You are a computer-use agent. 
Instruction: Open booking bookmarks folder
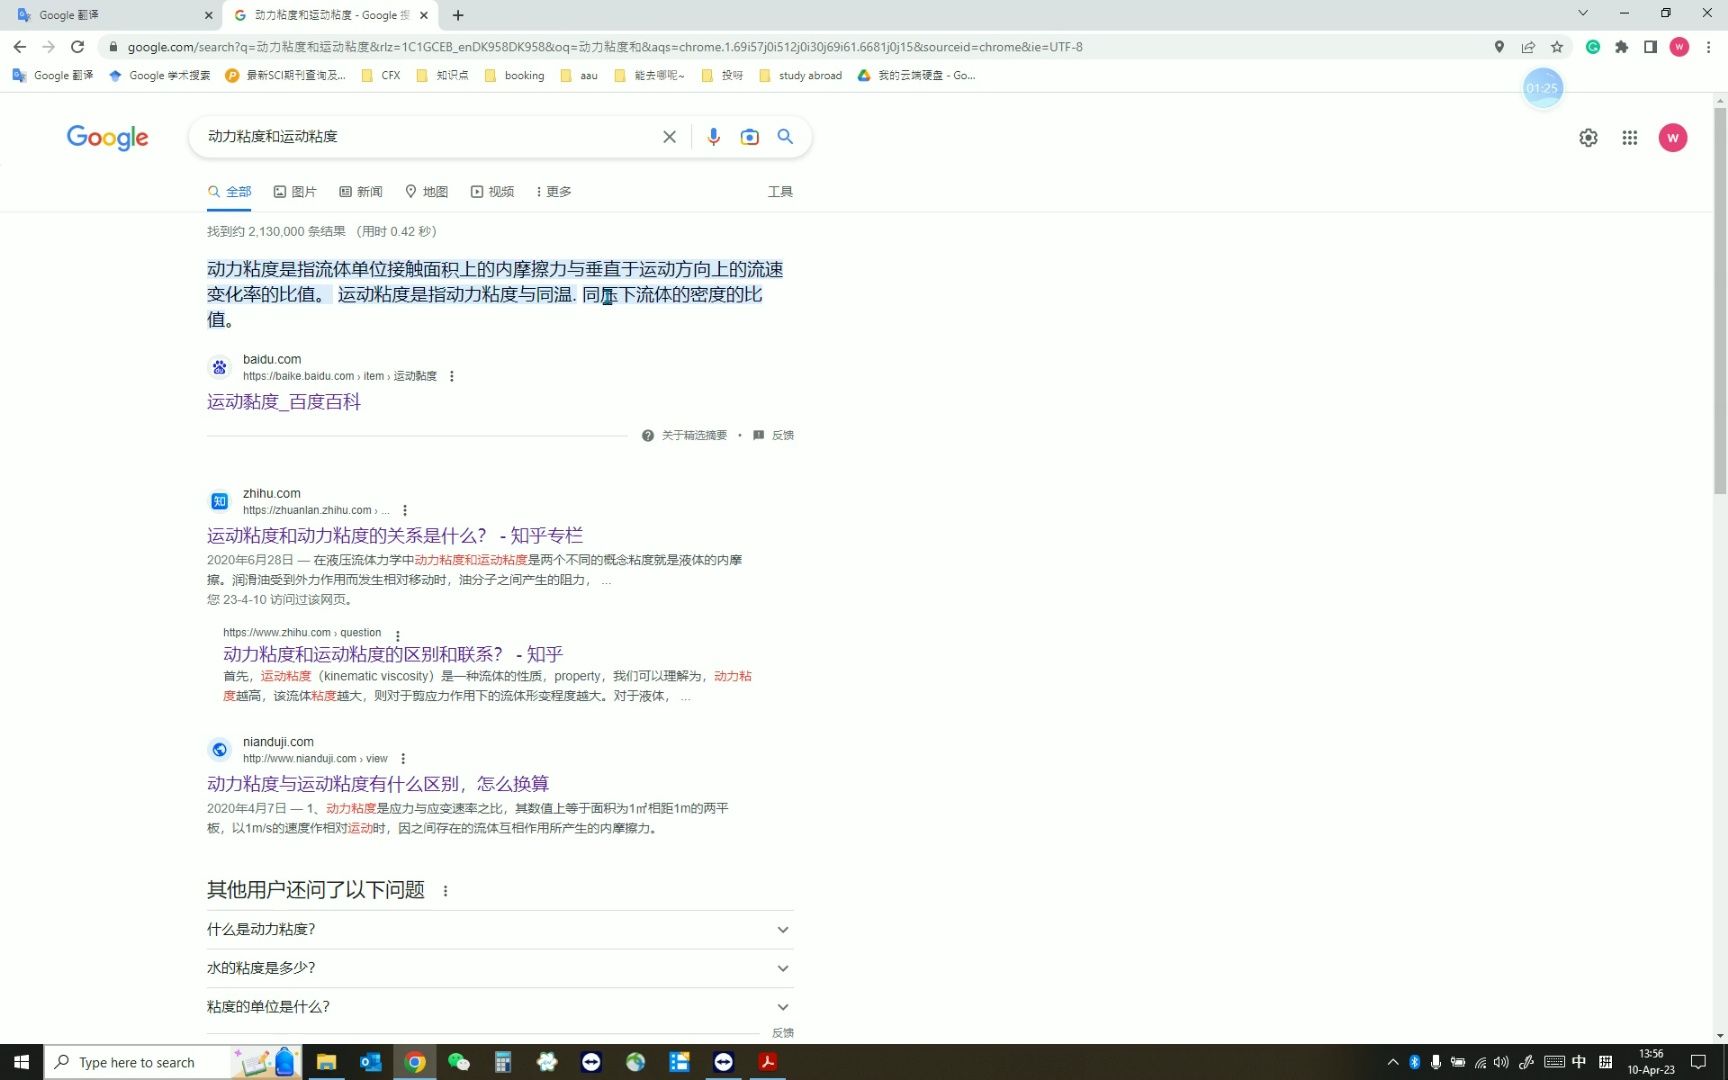514,75
